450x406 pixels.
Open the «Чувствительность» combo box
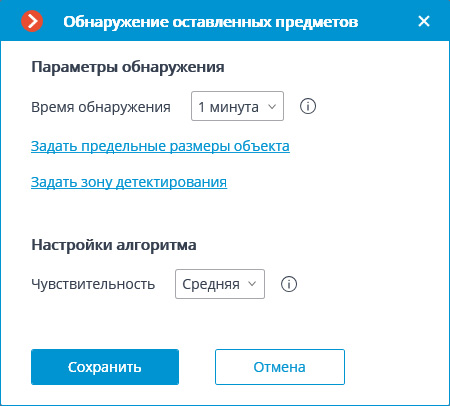coord(220,284)
